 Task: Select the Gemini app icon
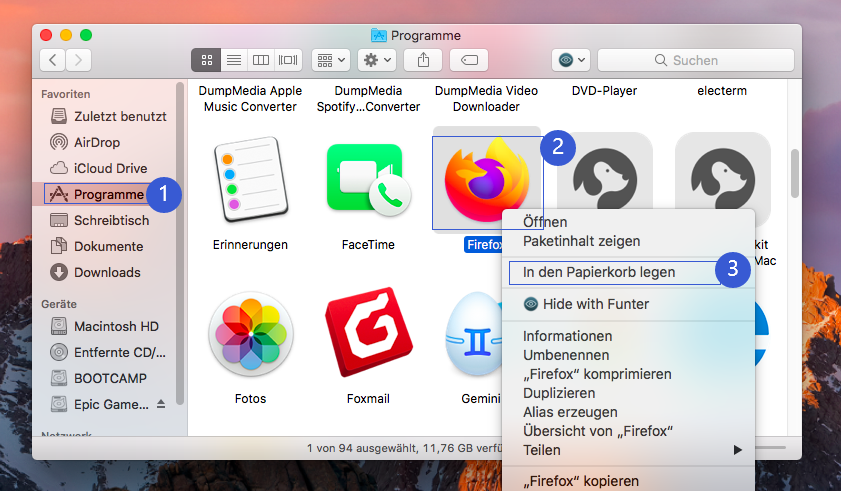475,333
